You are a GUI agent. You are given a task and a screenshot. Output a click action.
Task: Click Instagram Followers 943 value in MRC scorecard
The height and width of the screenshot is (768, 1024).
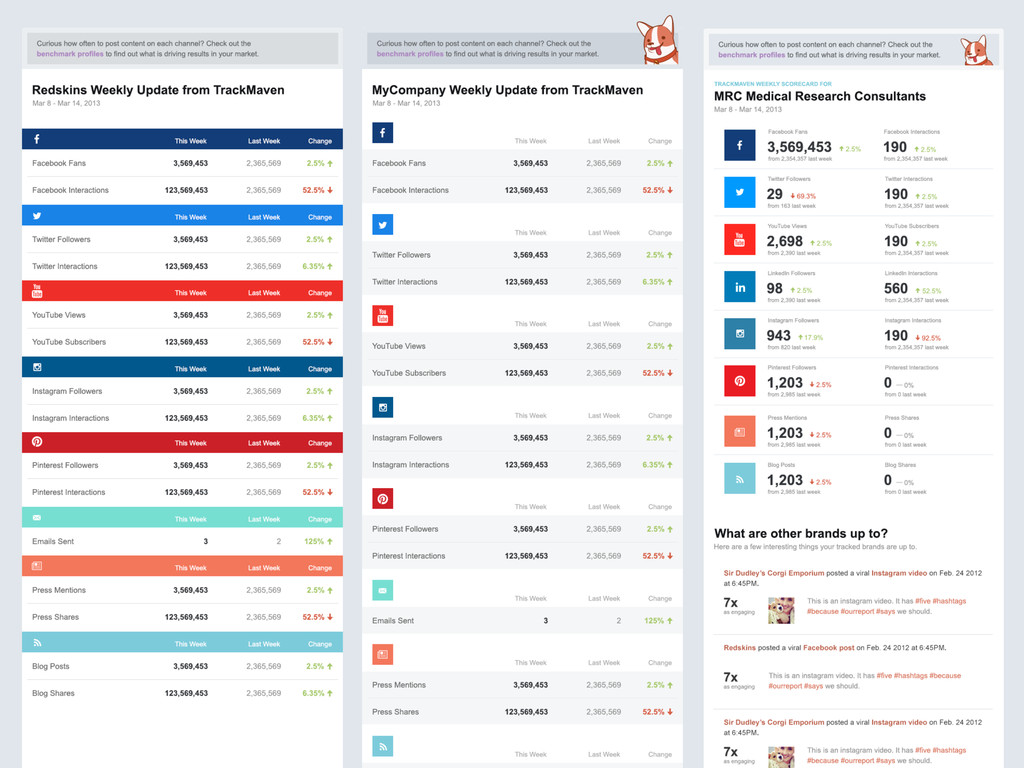(778, 336)
